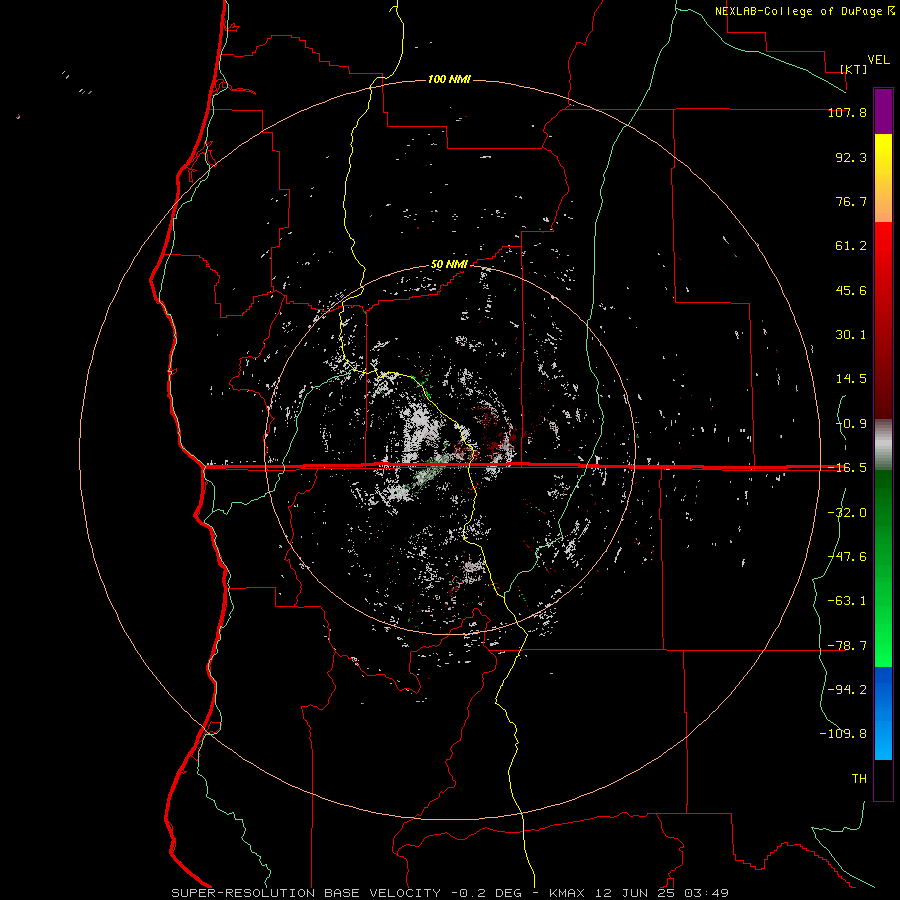This screenshot has height=900, width=900.
Task: Select the 30.1 scale value
Action: tap(851, 335)
